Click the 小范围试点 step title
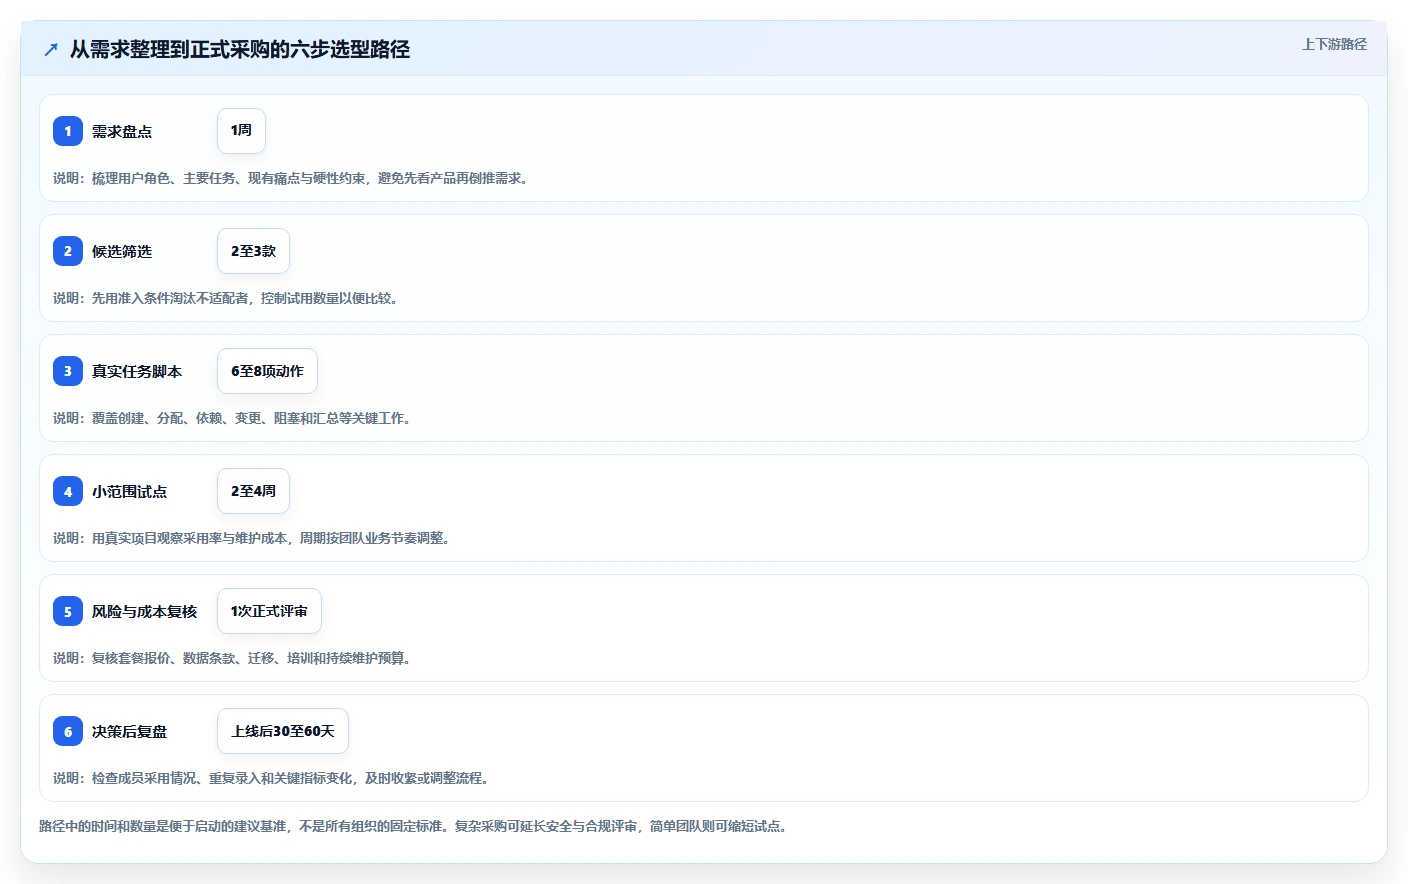Image resolution: width=1408 pixels, height=884 pixels. click(129, 491)
